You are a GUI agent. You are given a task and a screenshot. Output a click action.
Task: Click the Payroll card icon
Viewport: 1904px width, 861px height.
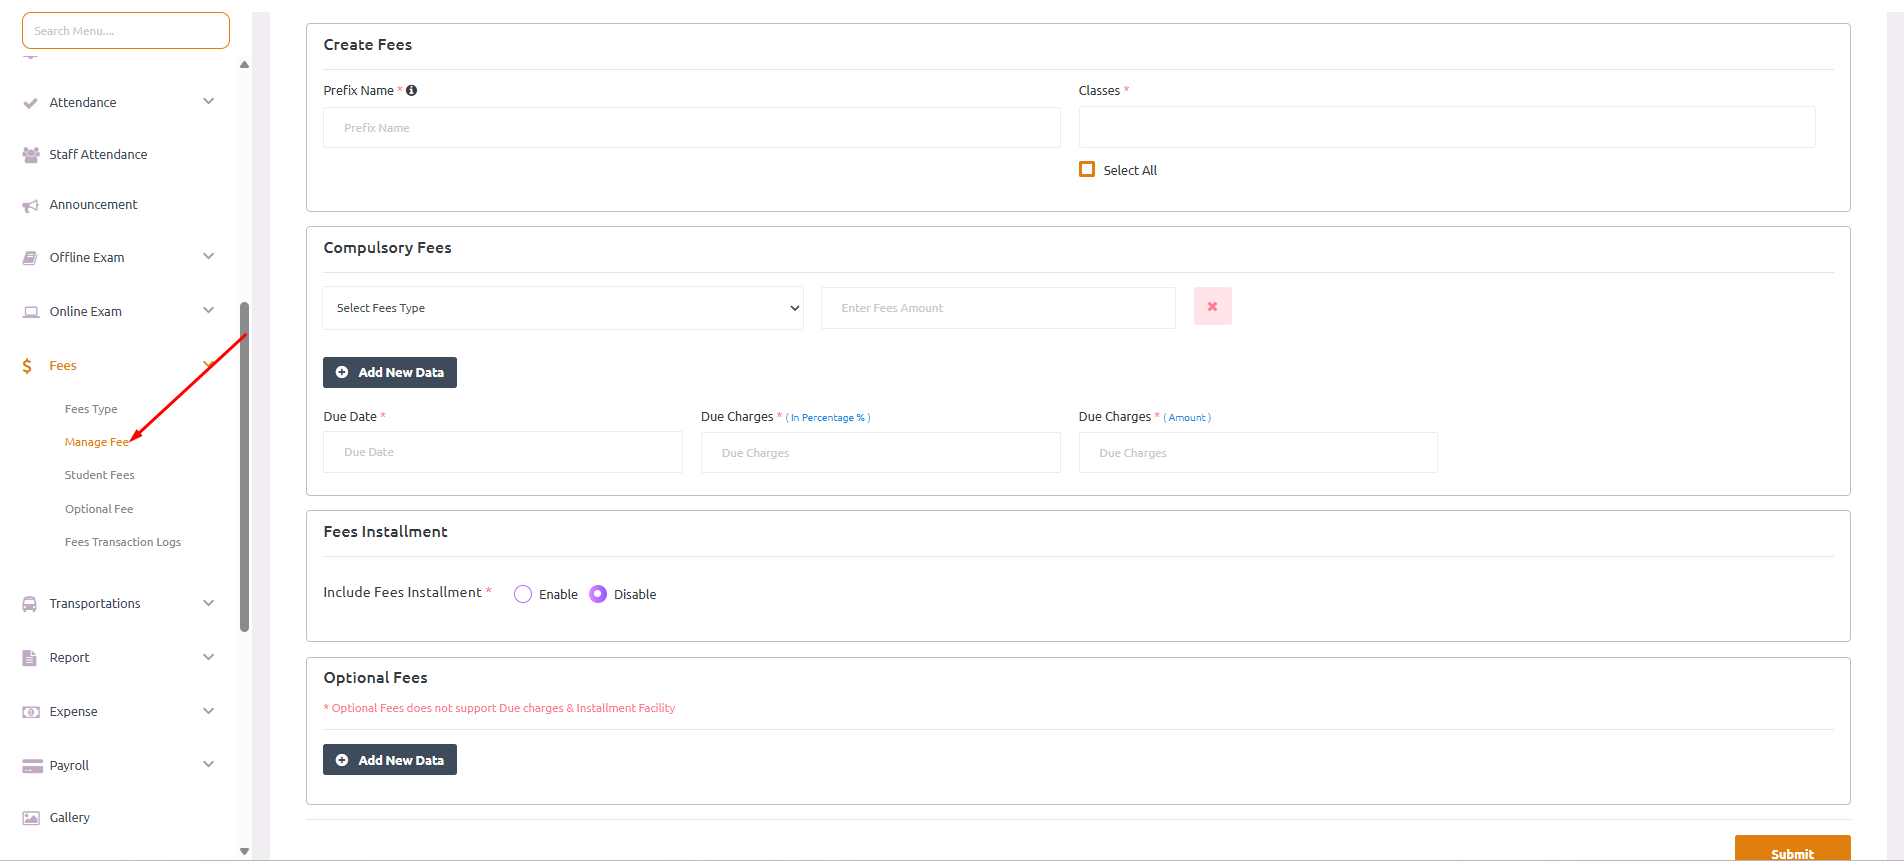click(32, 766)
